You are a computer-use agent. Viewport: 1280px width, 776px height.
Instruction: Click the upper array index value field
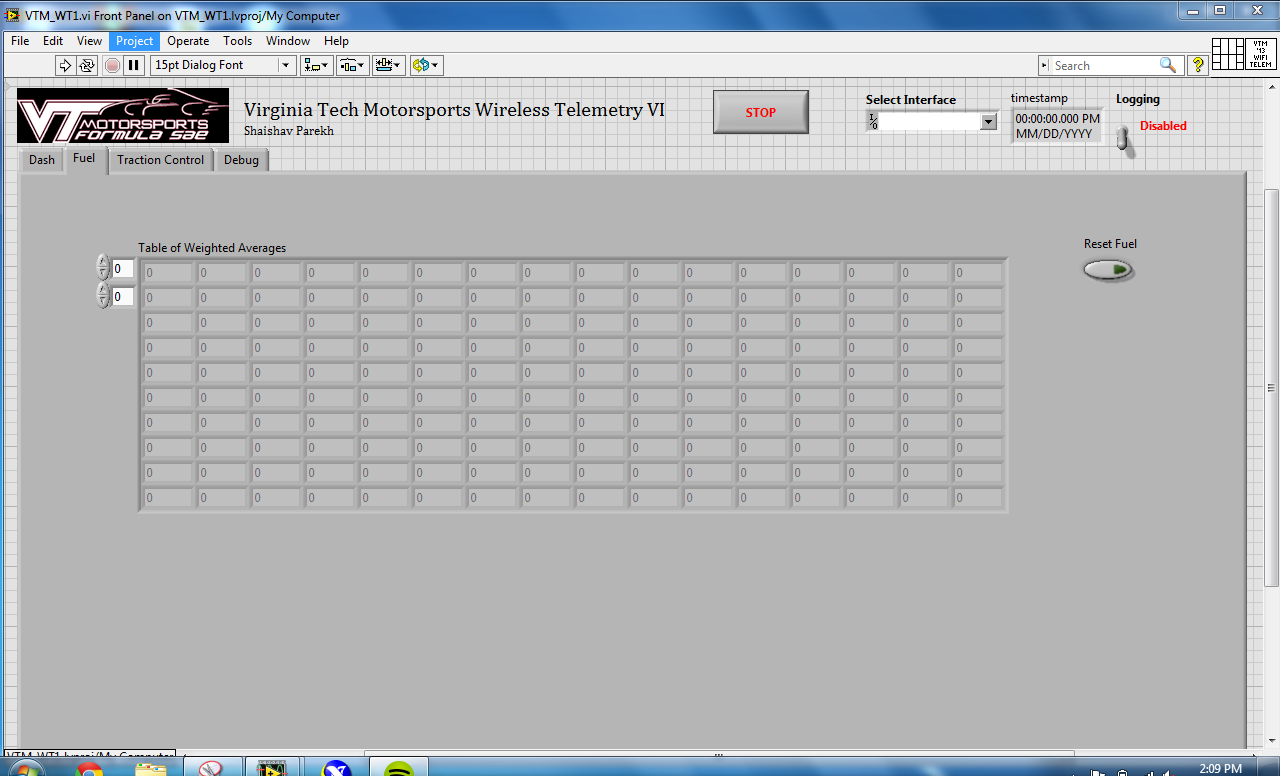pos(122,269)
